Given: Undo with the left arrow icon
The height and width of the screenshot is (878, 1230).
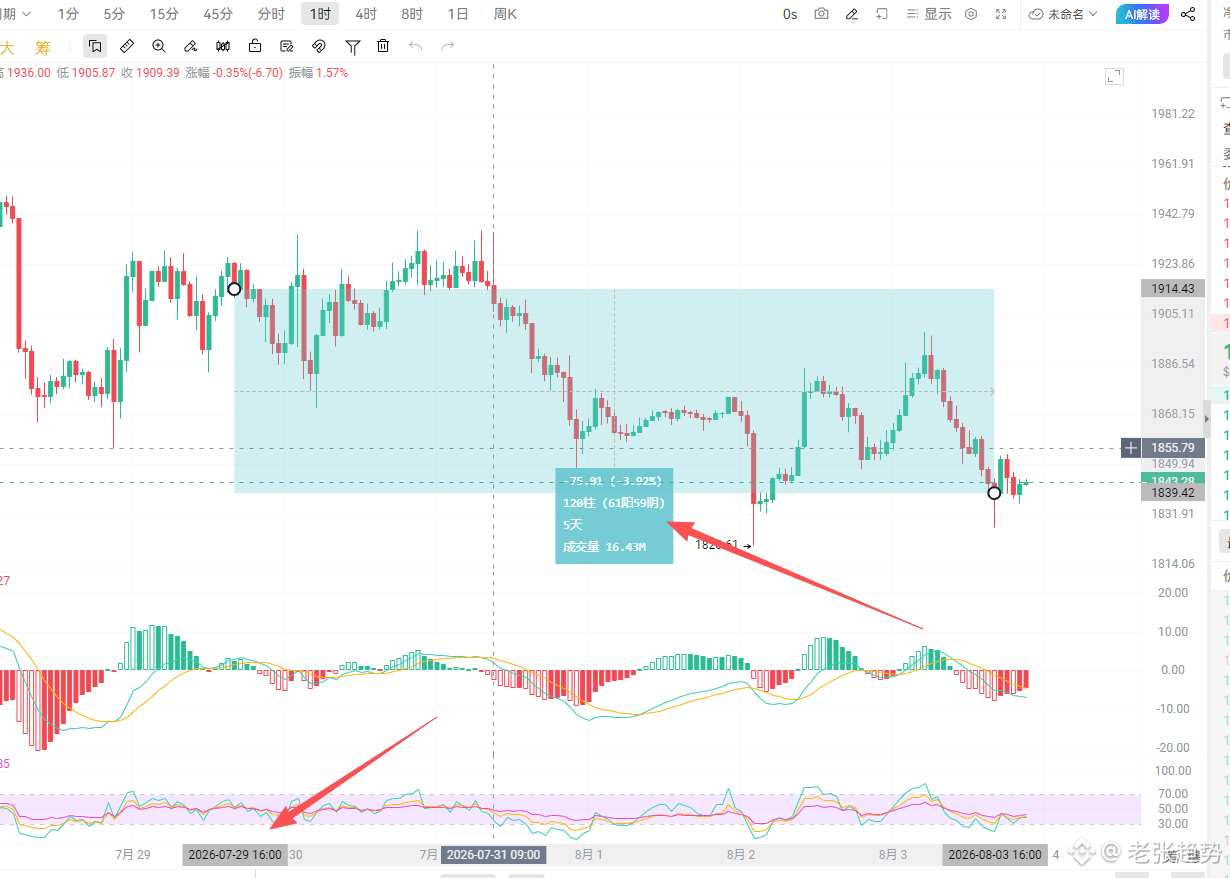Looking at the screenshot, I should (x=416, y=46).
